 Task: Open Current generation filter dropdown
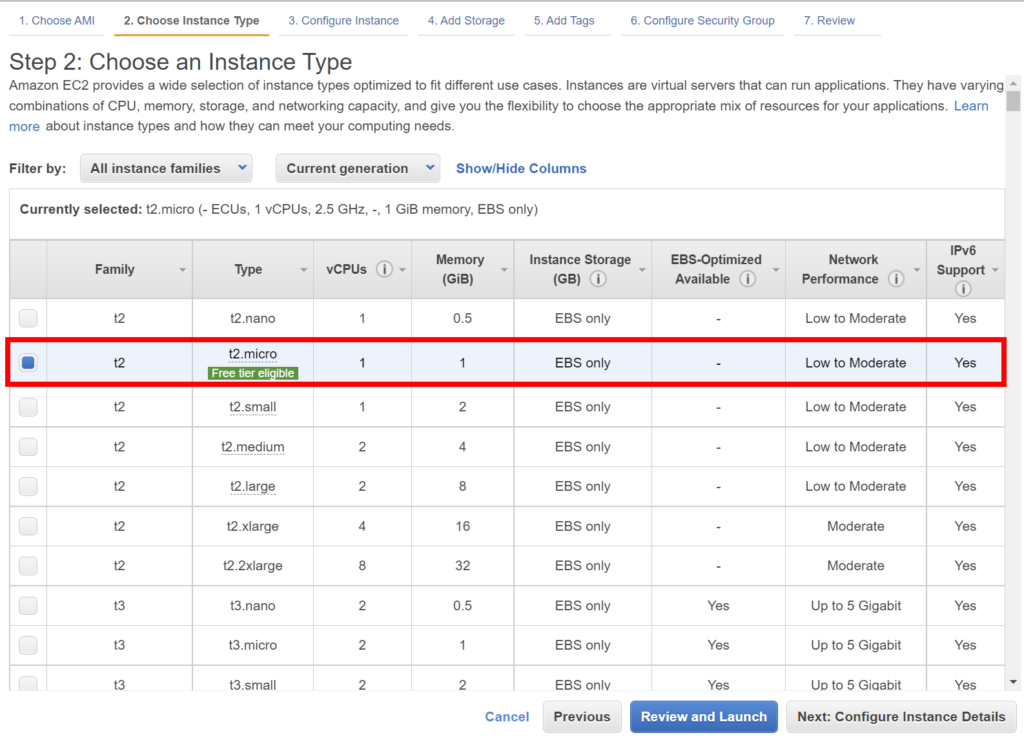[358, 169]
